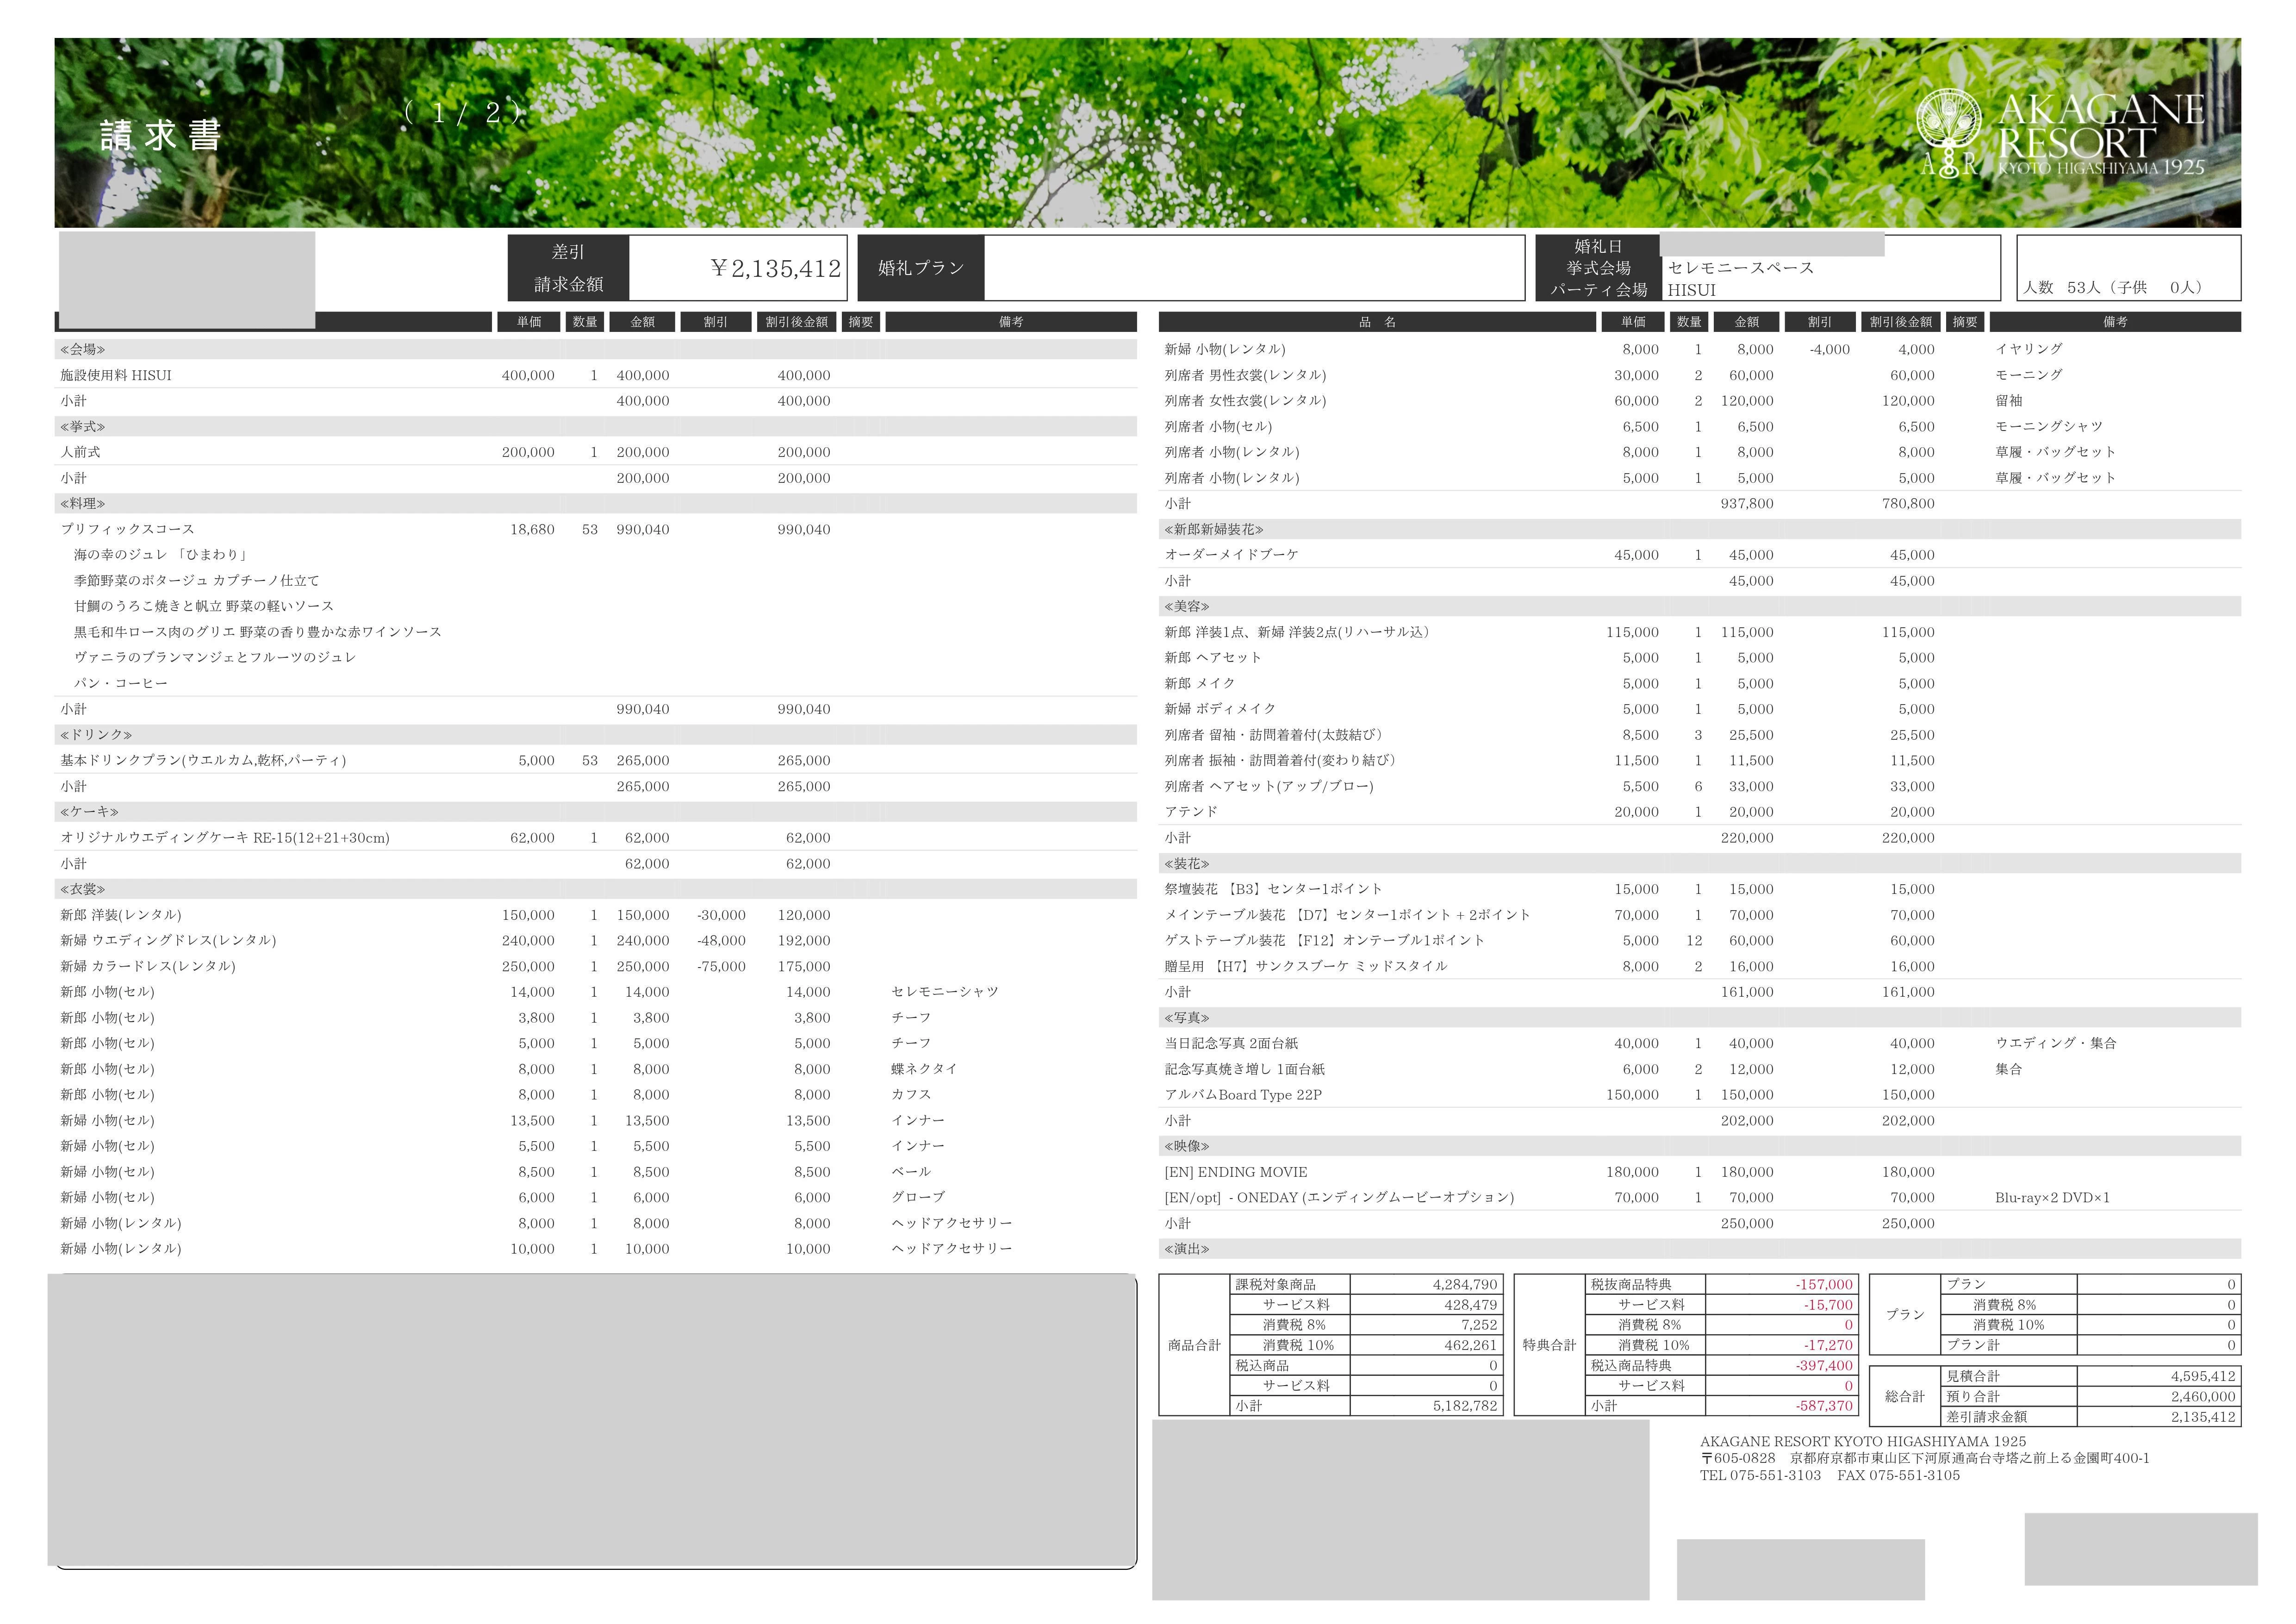The image size is (2296, 1624).
Task: Click the -30,000 discount value
Action: (721, 915)
